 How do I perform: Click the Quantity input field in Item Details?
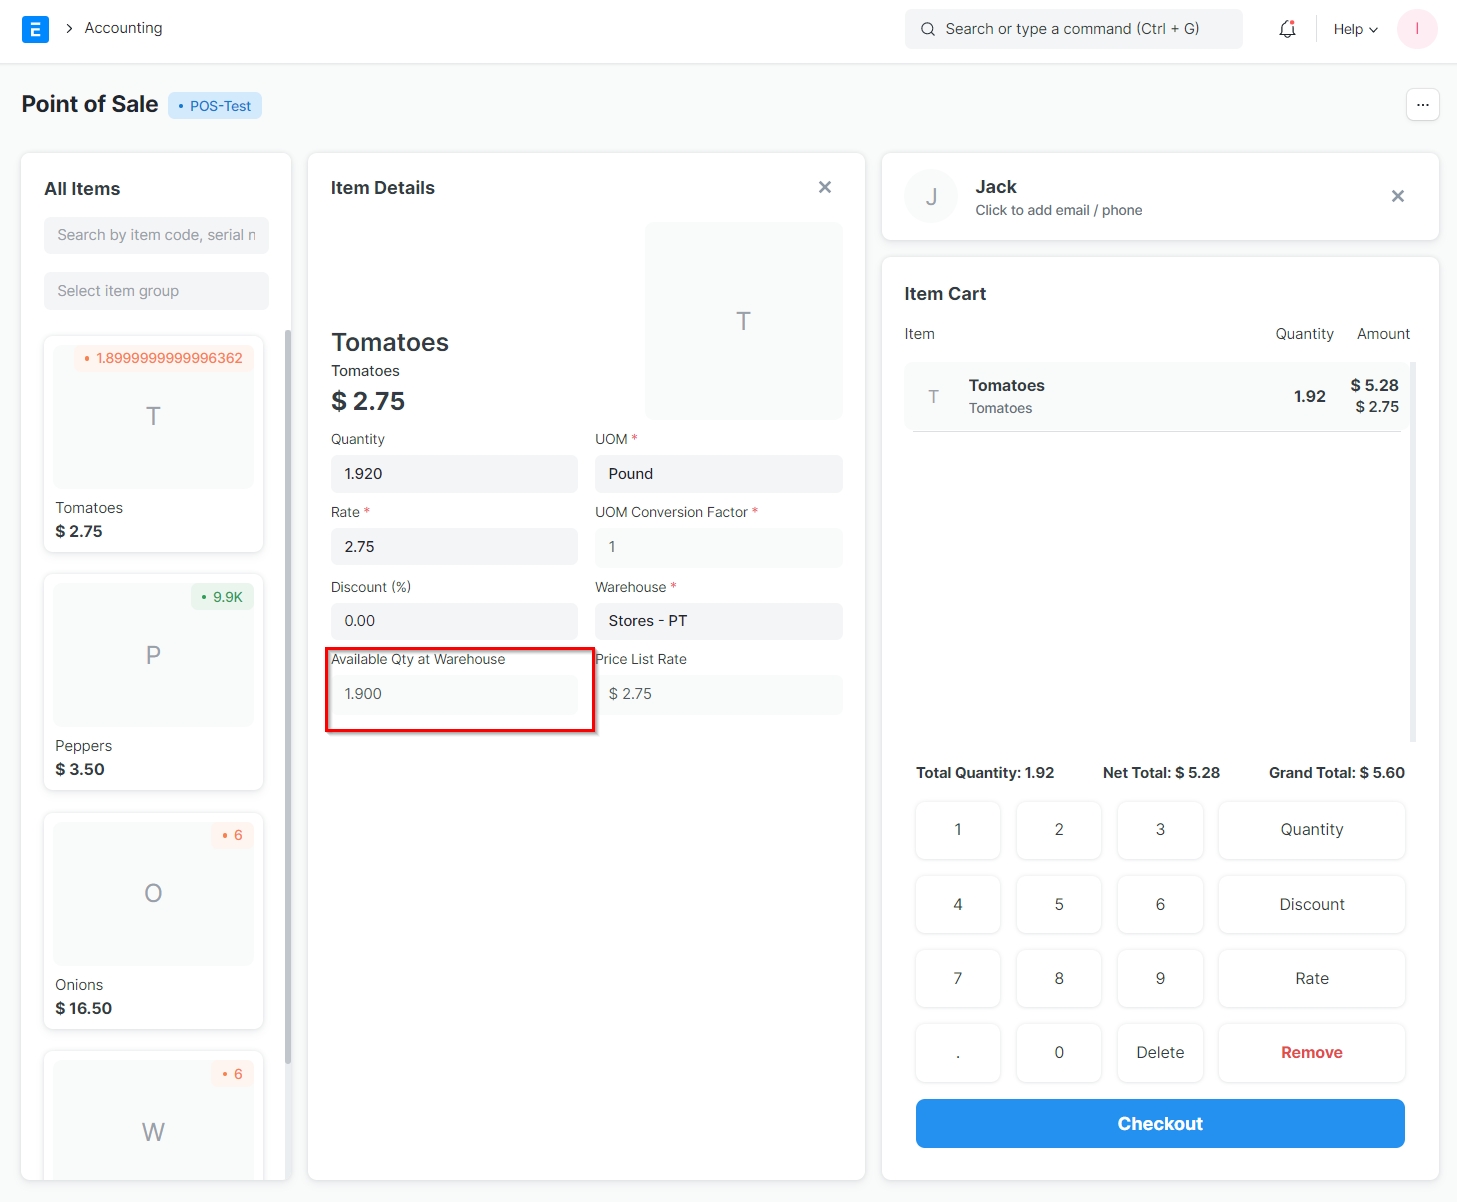[x=454, y=474]
